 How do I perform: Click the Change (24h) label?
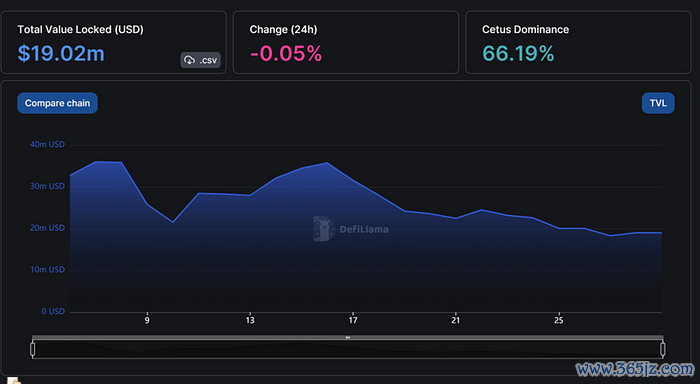(283, 29)
